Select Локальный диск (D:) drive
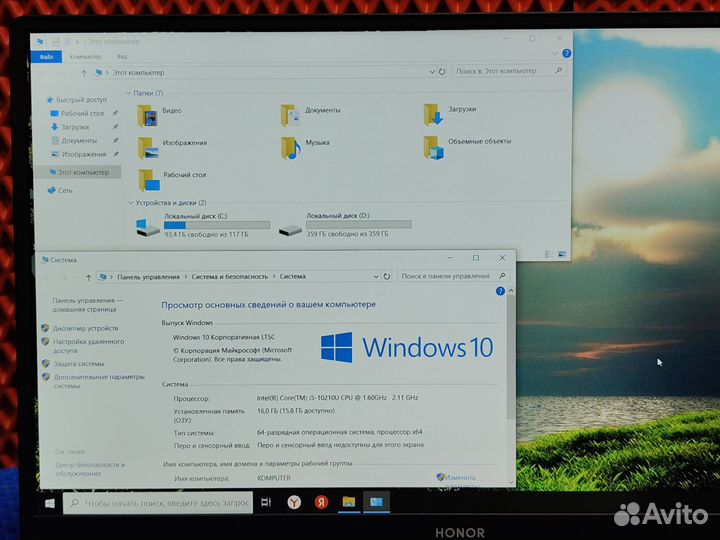Viewport: 720px width, 540px height. [345, 225]
